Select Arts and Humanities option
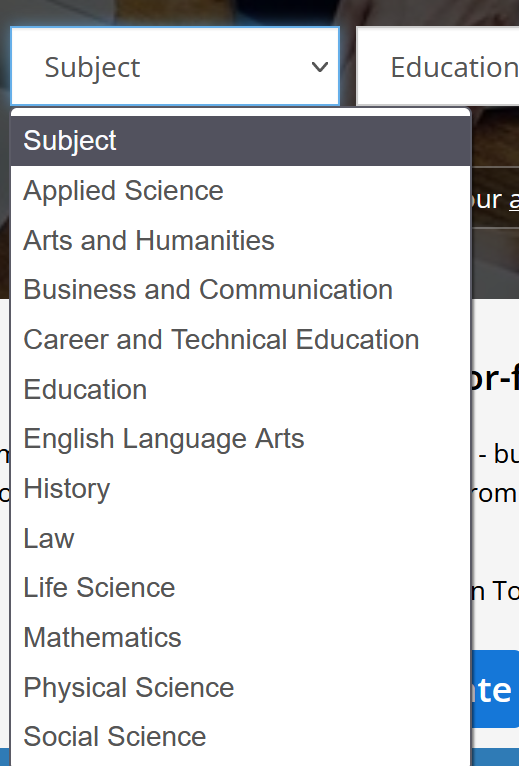This screenshot has height=766, width=519. [240, 240]
